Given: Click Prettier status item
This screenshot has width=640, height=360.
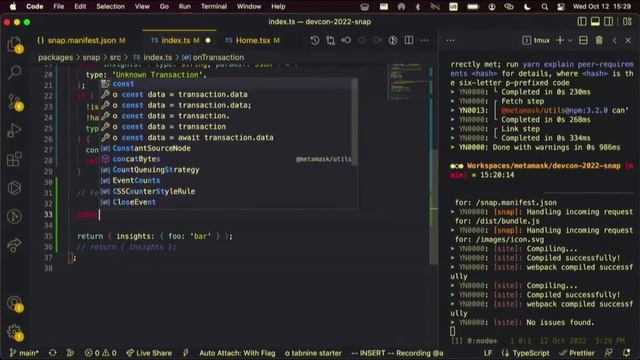Looking at the screenshot, I should click(x=578, y=353).
